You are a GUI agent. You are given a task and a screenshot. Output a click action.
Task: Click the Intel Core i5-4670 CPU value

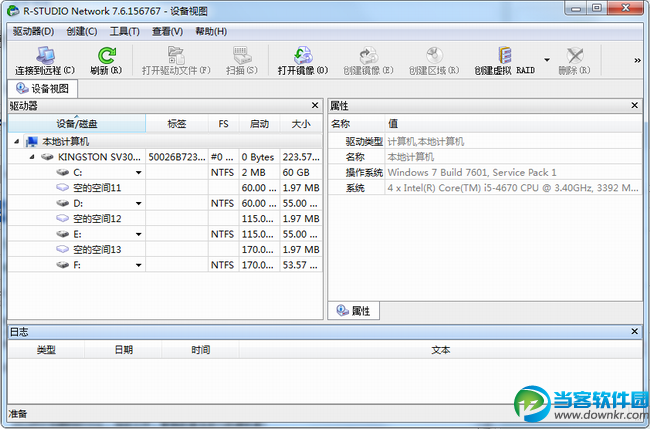pyautogui.click(x=513, y=188)
